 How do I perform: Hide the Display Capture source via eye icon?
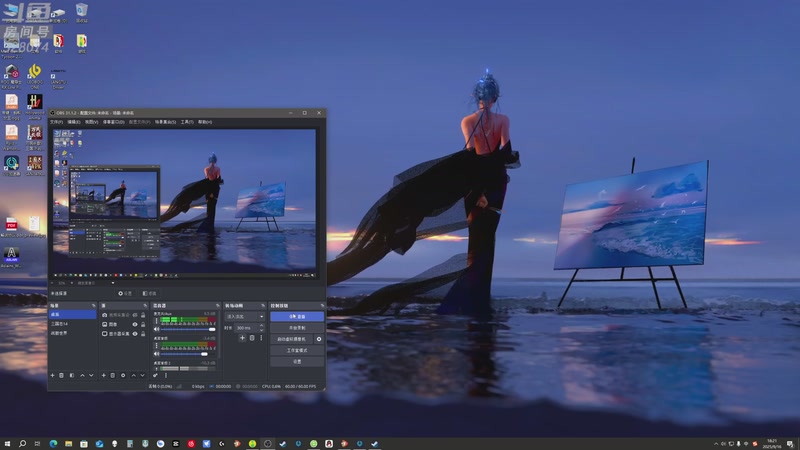135,334
